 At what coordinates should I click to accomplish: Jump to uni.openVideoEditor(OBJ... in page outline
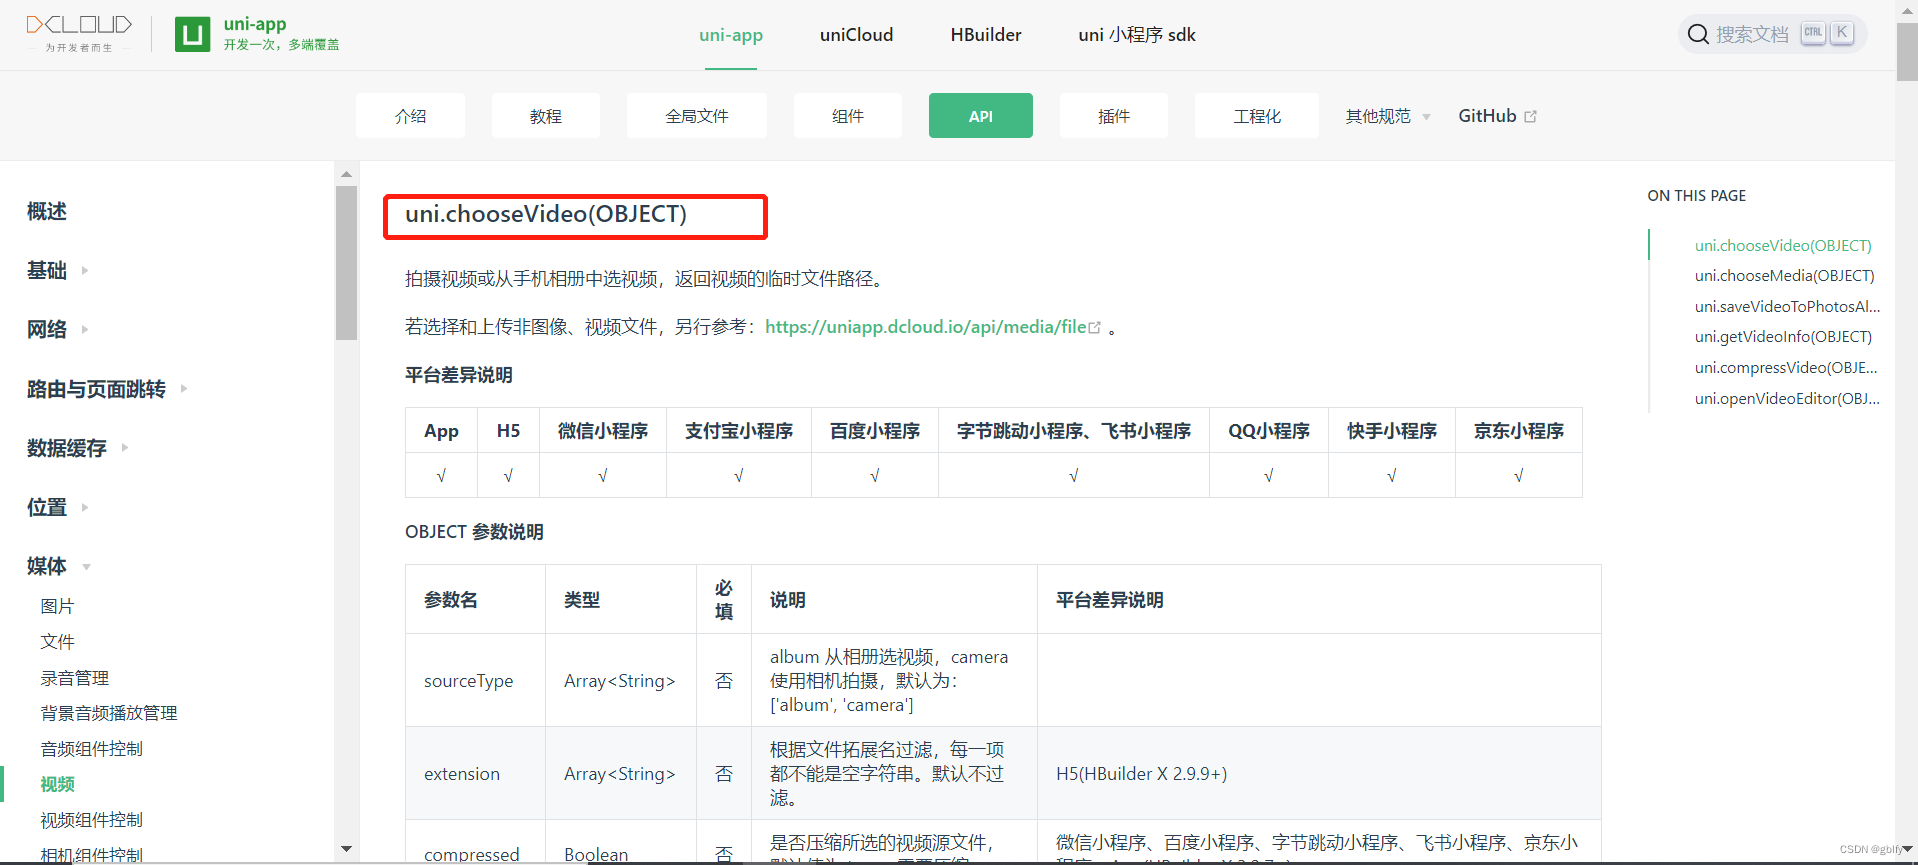point(1787,398)
